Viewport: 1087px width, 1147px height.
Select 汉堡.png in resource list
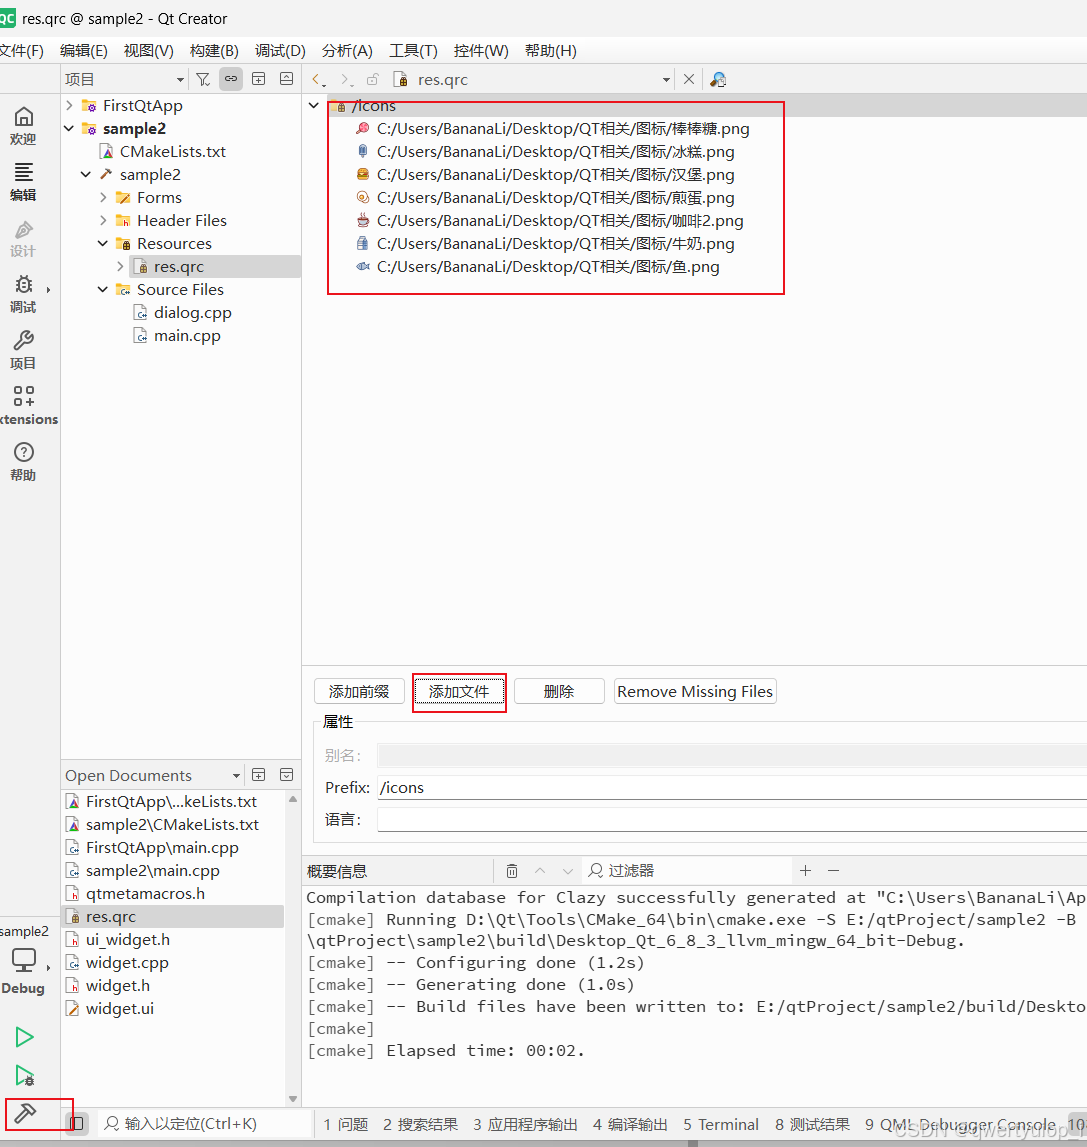555,175
